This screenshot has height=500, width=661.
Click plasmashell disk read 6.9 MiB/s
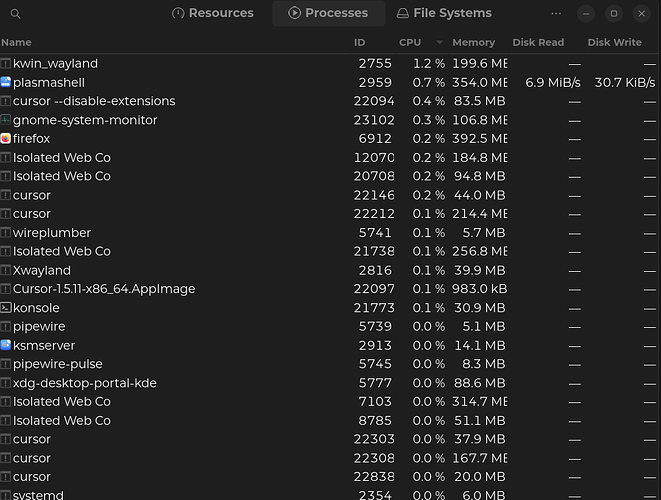553,83
